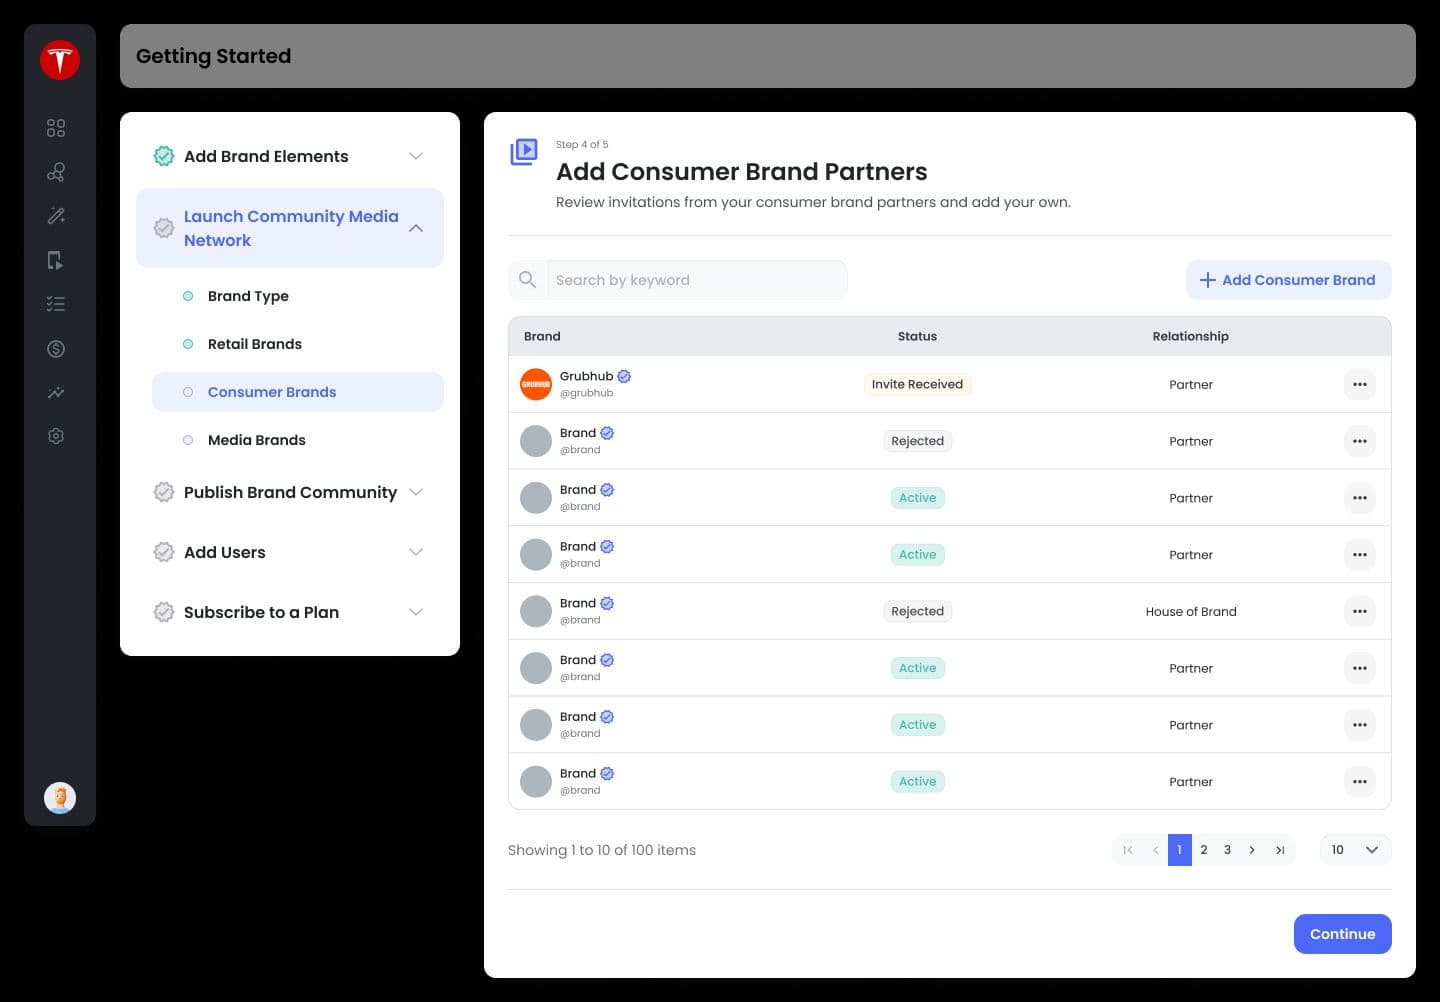Expand Subscribe to a Plan section
Image resolution: width=1440 pixels, height=1002 pixels.
tap(416, 612)
